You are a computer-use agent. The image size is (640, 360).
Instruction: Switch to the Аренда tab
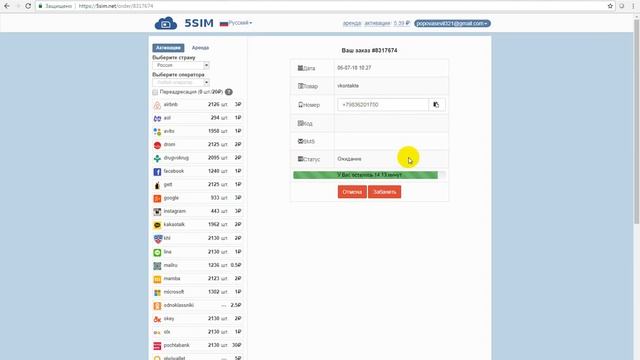(x=200, y=48)
